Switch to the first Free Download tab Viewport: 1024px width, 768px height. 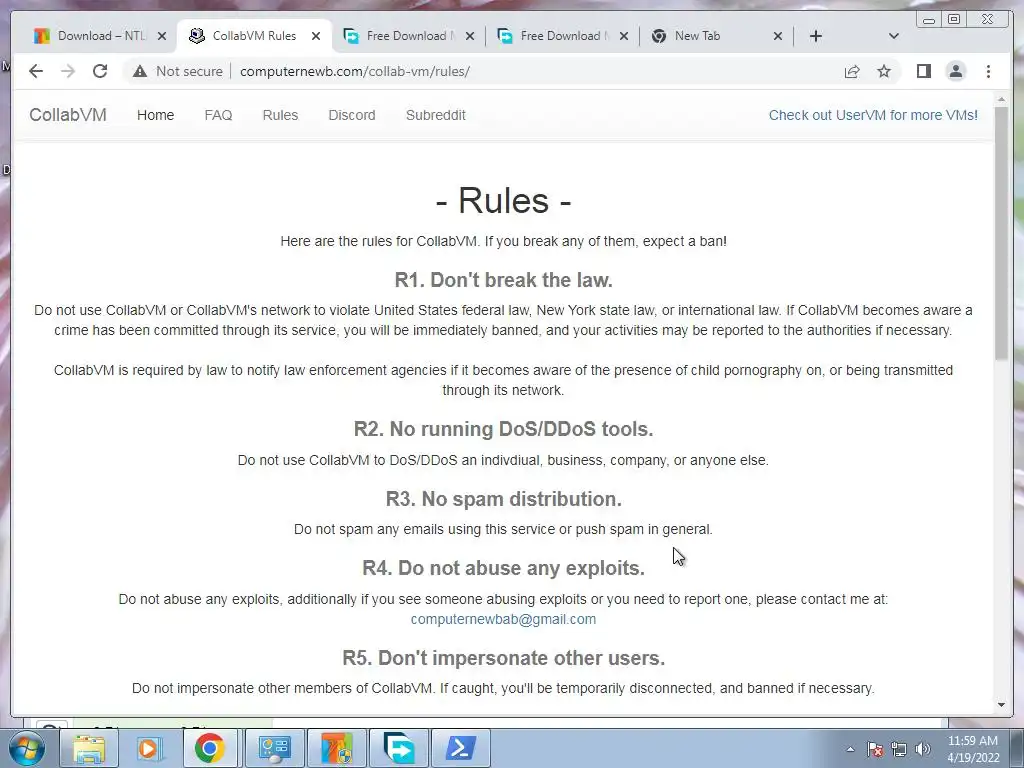(x=409, y=36)
